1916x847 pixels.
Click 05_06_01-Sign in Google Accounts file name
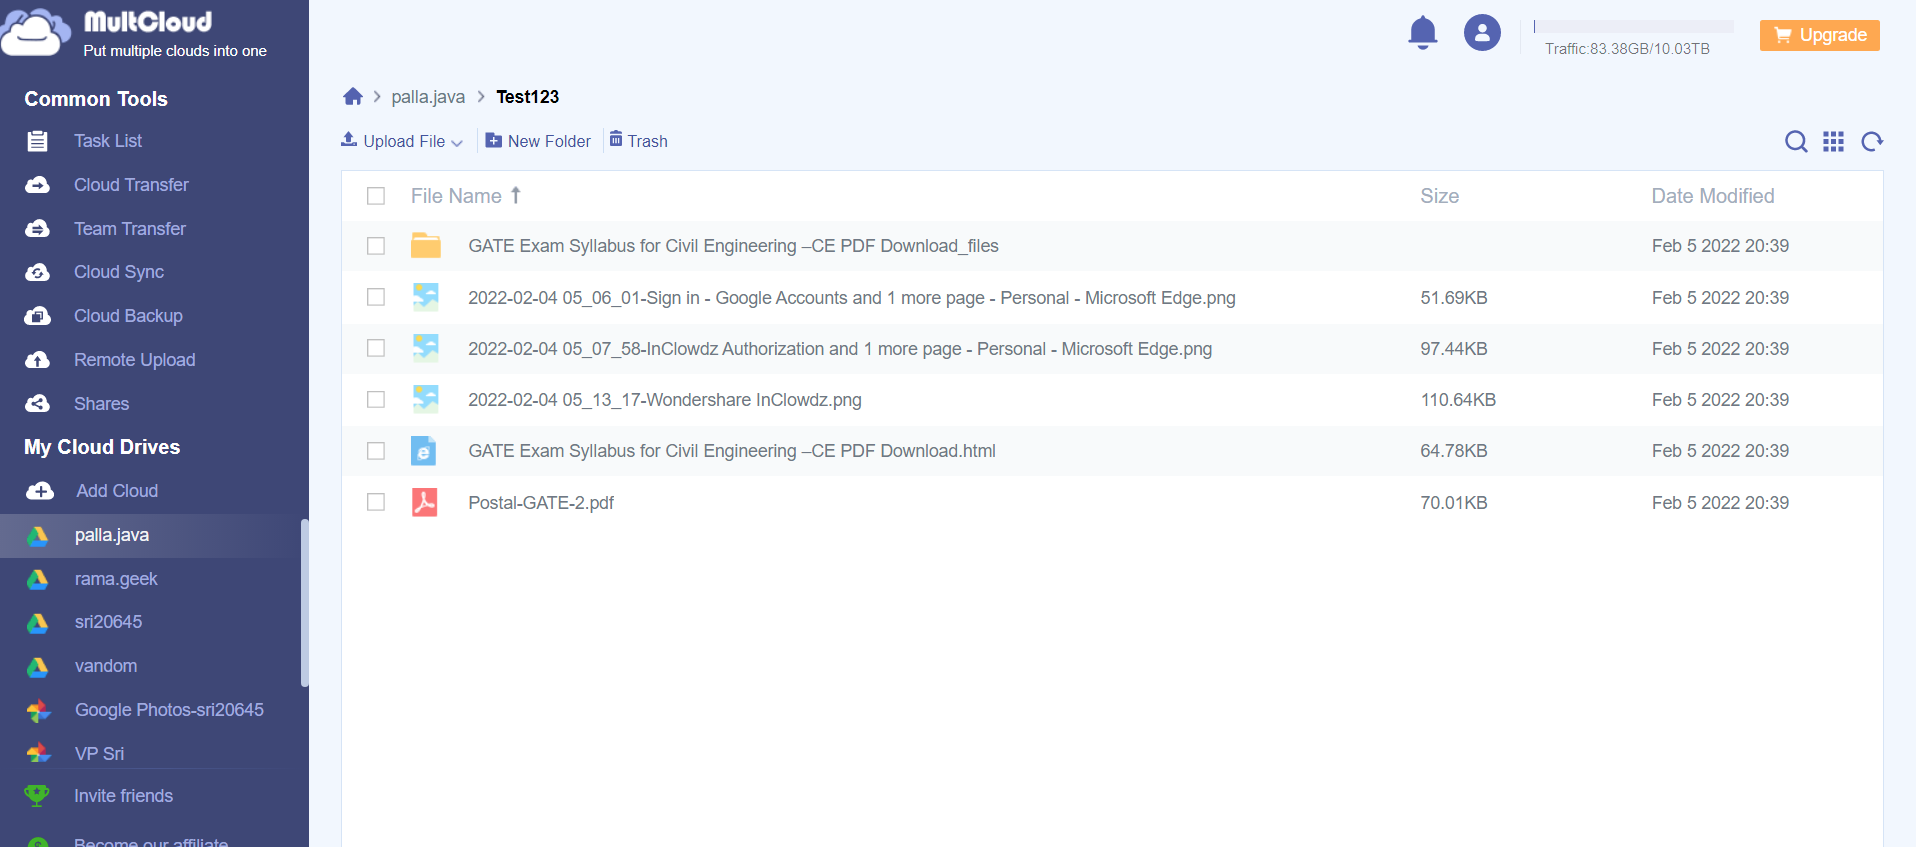852,298
